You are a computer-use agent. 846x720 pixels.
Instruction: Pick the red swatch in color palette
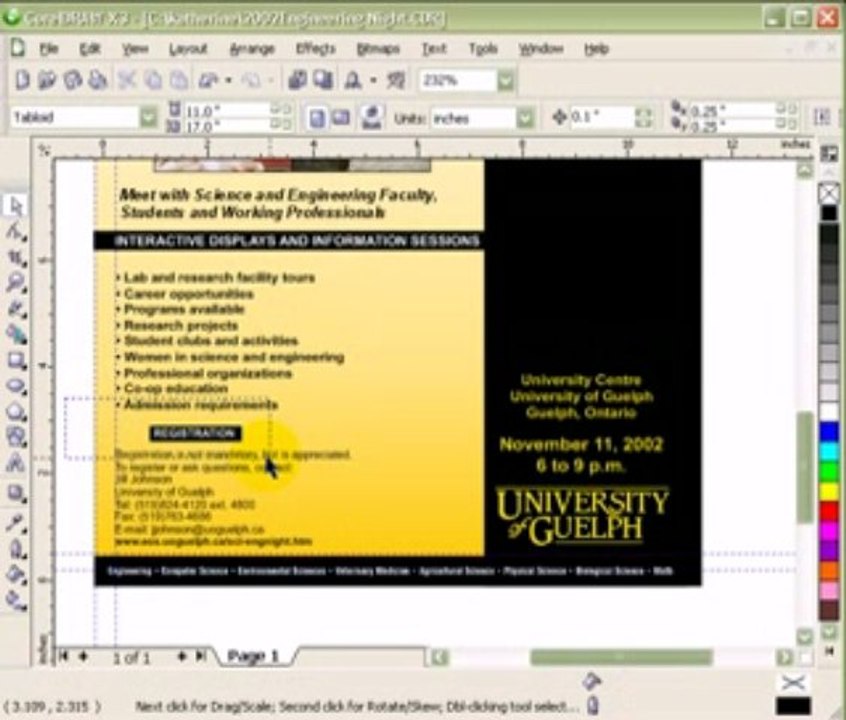829,511
